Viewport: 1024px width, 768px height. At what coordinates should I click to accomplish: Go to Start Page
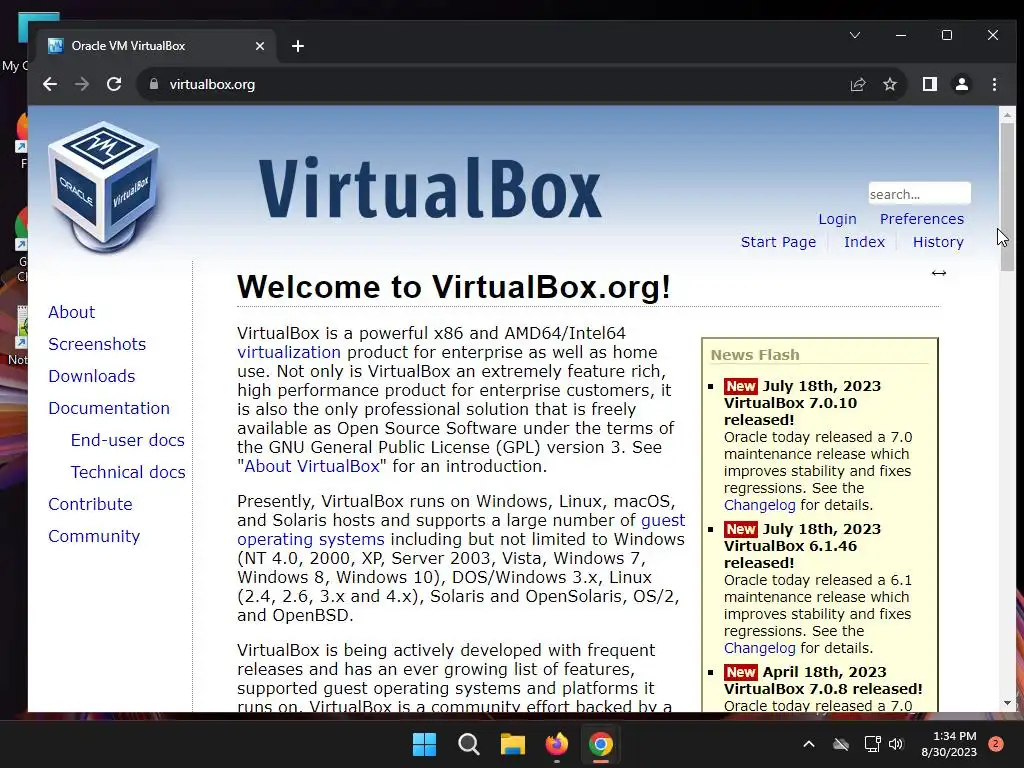coord(778,242)
